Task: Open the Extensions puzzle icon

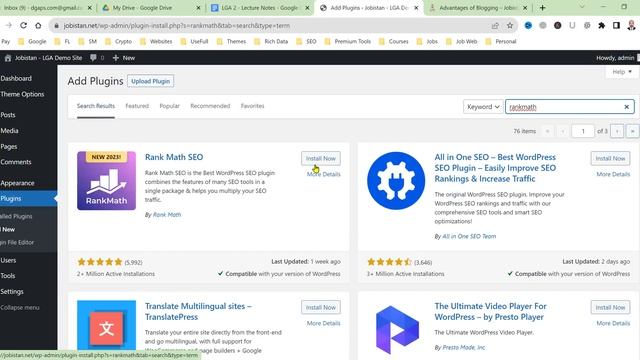Action: coord(601,25)
